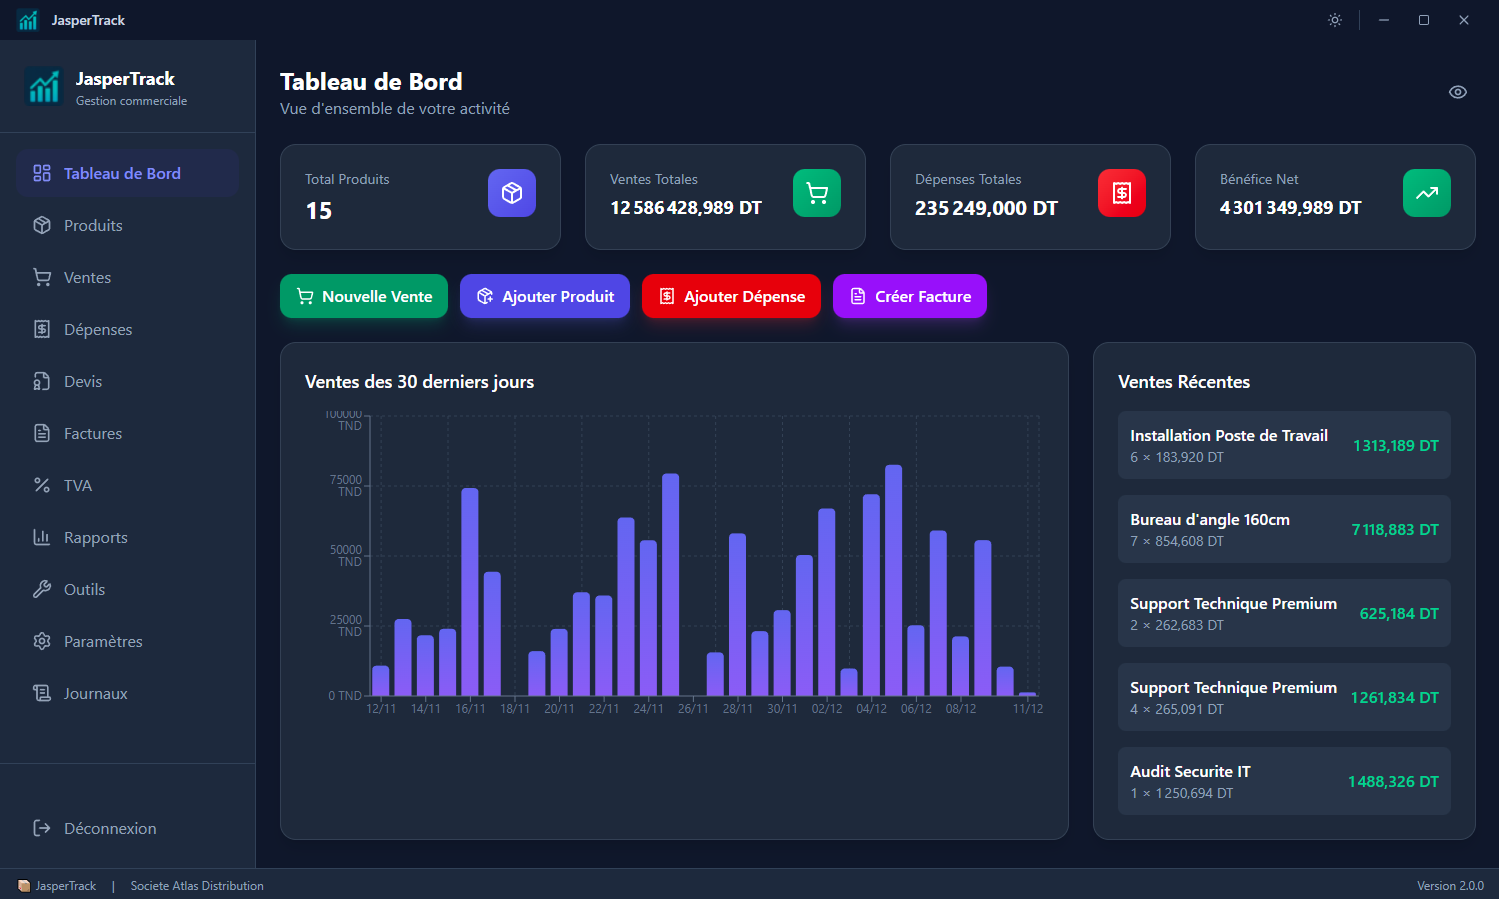Click the 625,184 DT sale amount
1499x899 pixels.
click(1399, 614)
